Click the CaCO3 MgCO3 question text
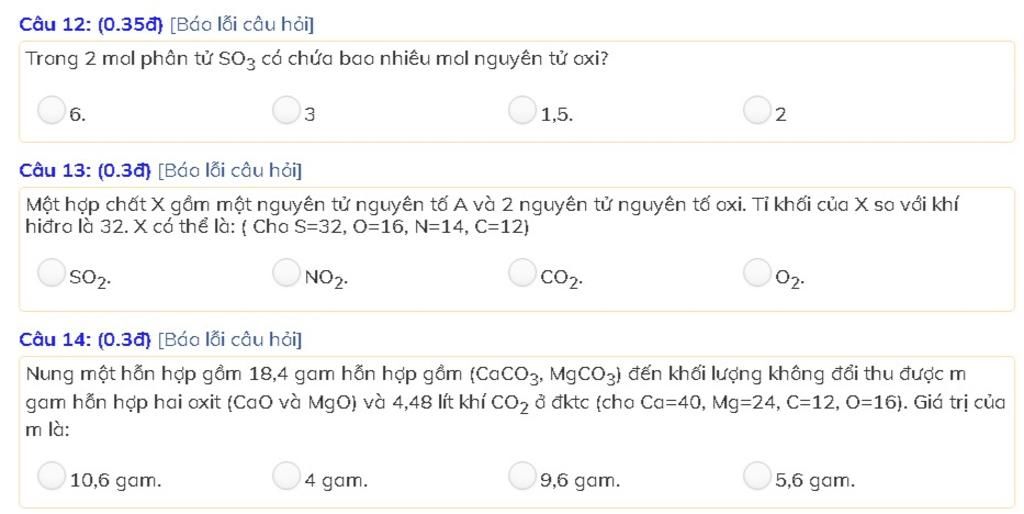Screen dimensions: 1024x514 tap(515, 402)
